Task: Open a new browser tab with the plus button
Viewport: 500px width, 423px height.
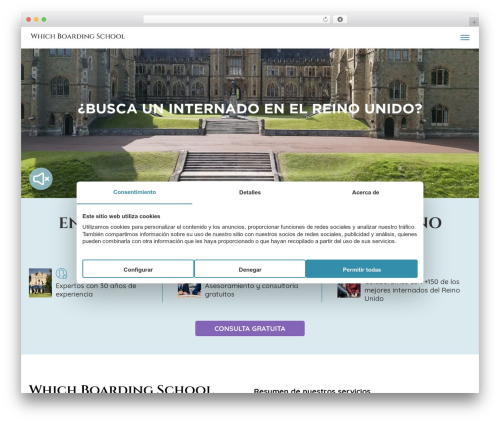Action: pyautogui.click(x=474, y=22)
